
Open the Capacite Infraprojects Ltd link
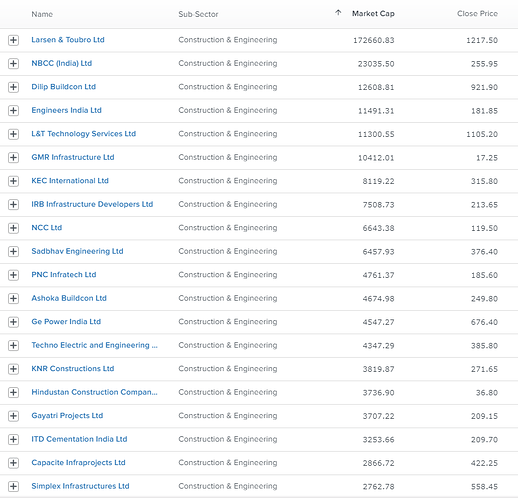click(78, 463)
